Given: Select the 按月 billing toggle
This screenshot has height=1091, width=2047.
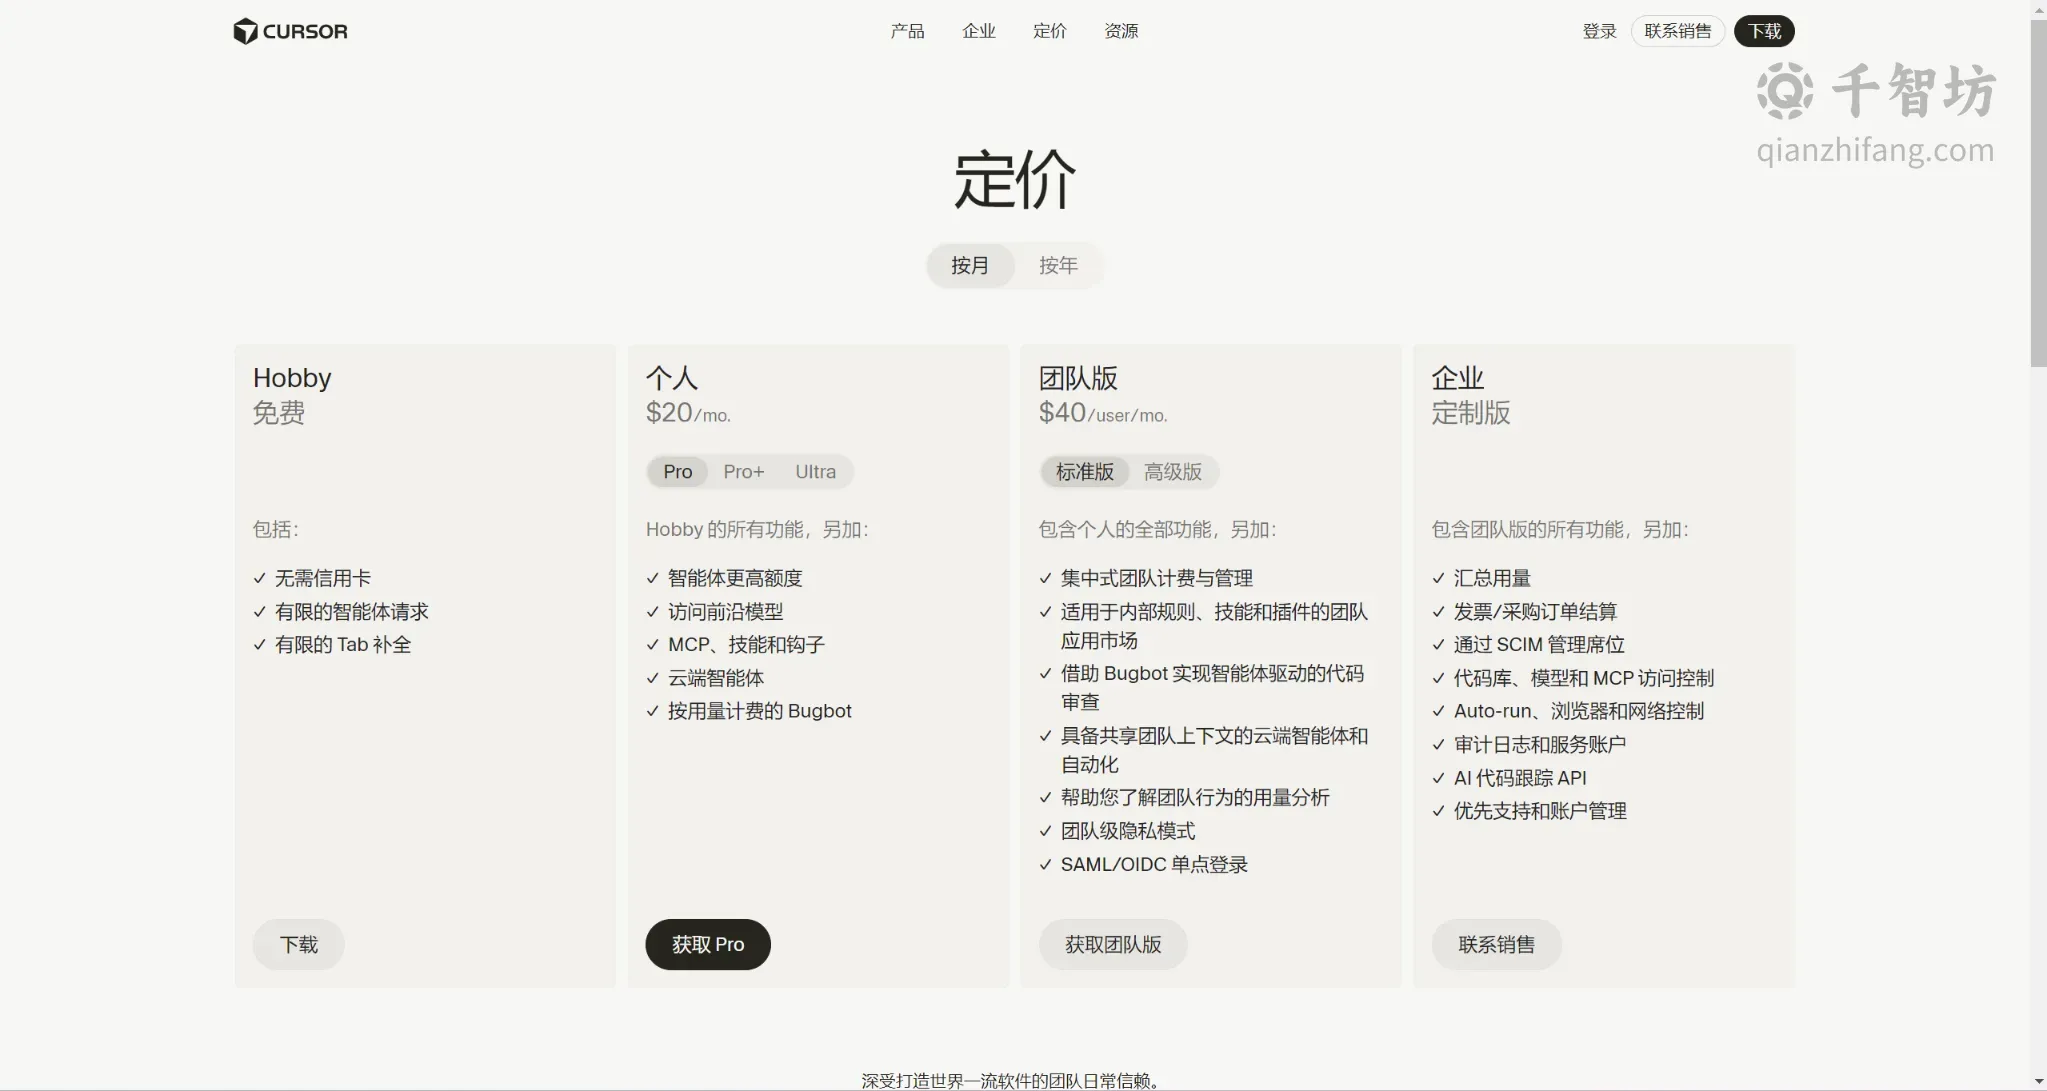Looking at the screenshot, I should tap(970, 265).
